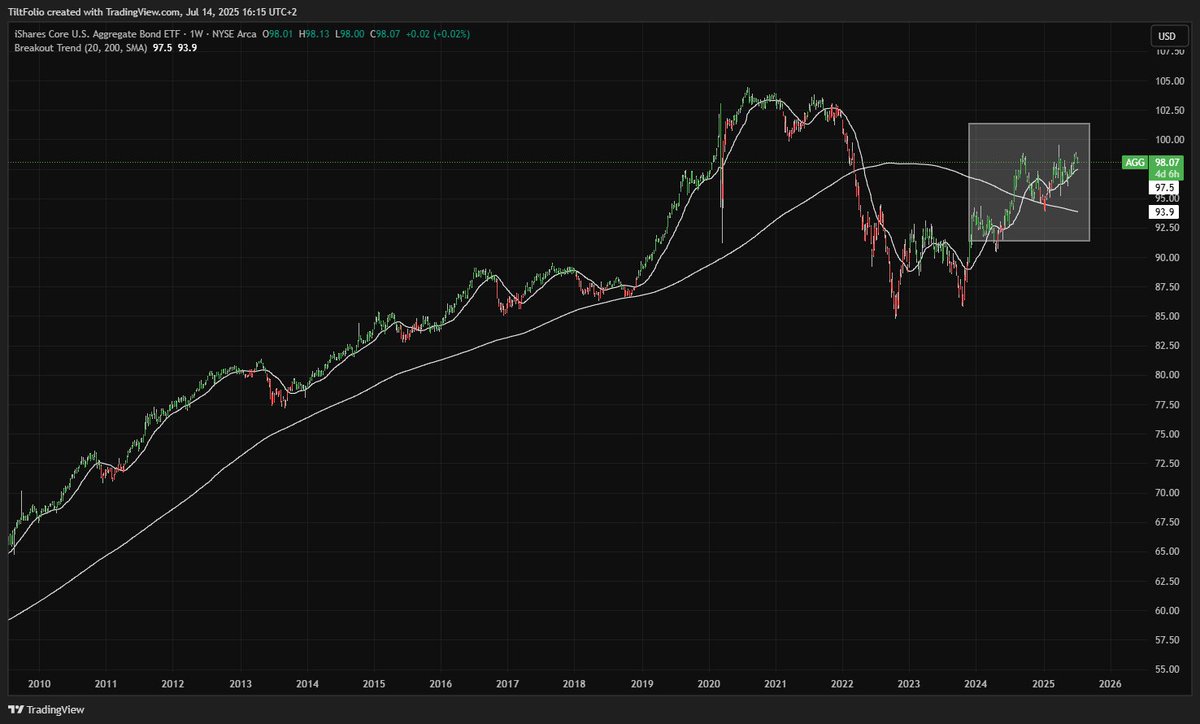Image resolution: width=1200 pixels, height=724 pixels.
Task: Click the 70.00 price axis label
Action: [x=1167, y=493]
